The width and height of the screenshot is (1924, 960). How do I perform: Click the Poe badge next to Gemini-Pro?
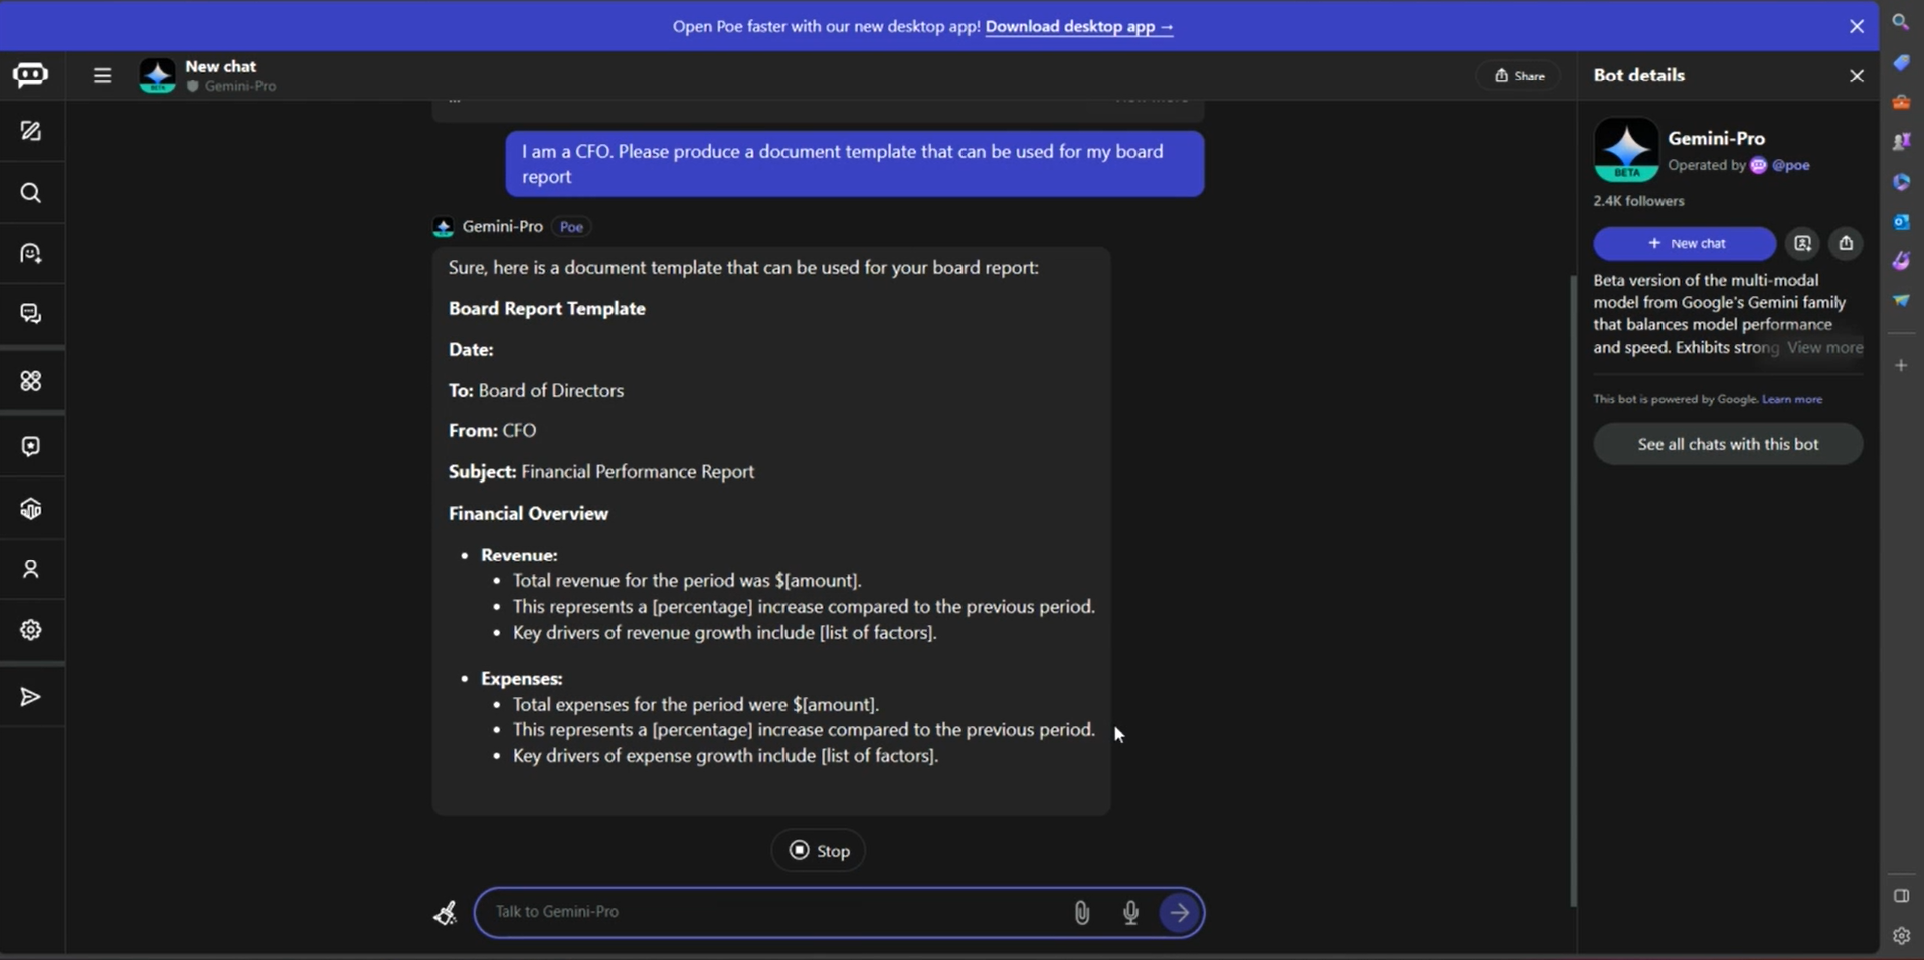tap(571, 227)
